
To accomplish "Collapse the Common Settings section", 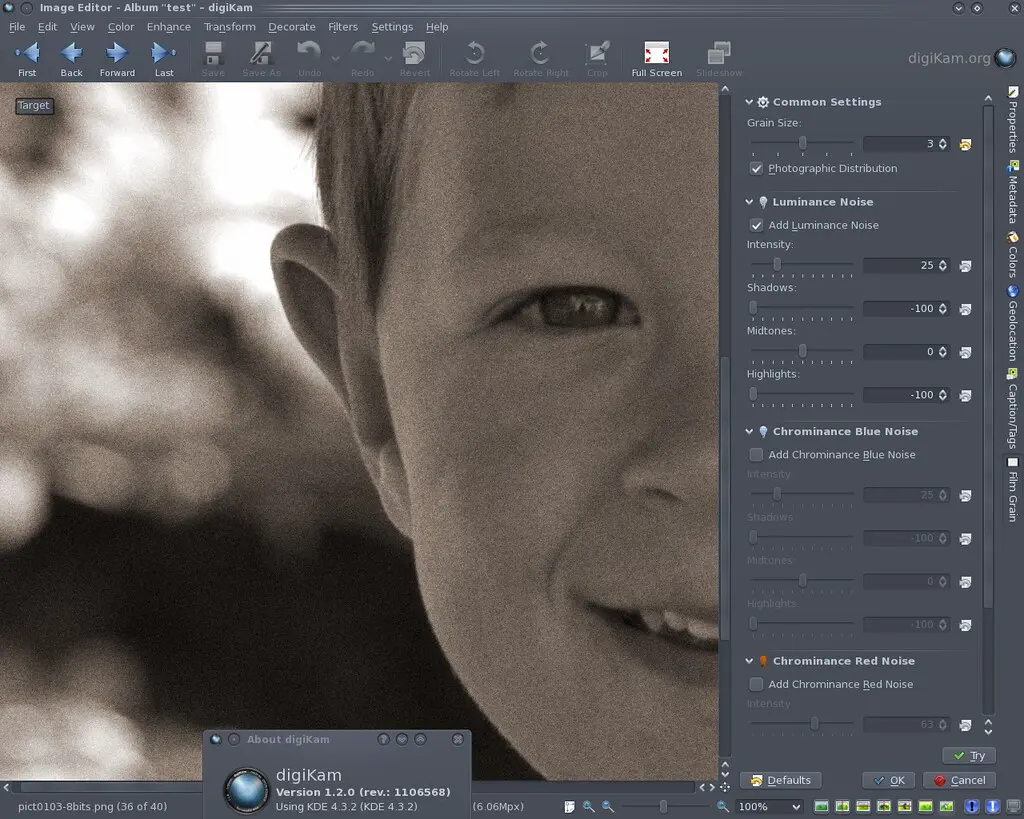I will [750, 102].
